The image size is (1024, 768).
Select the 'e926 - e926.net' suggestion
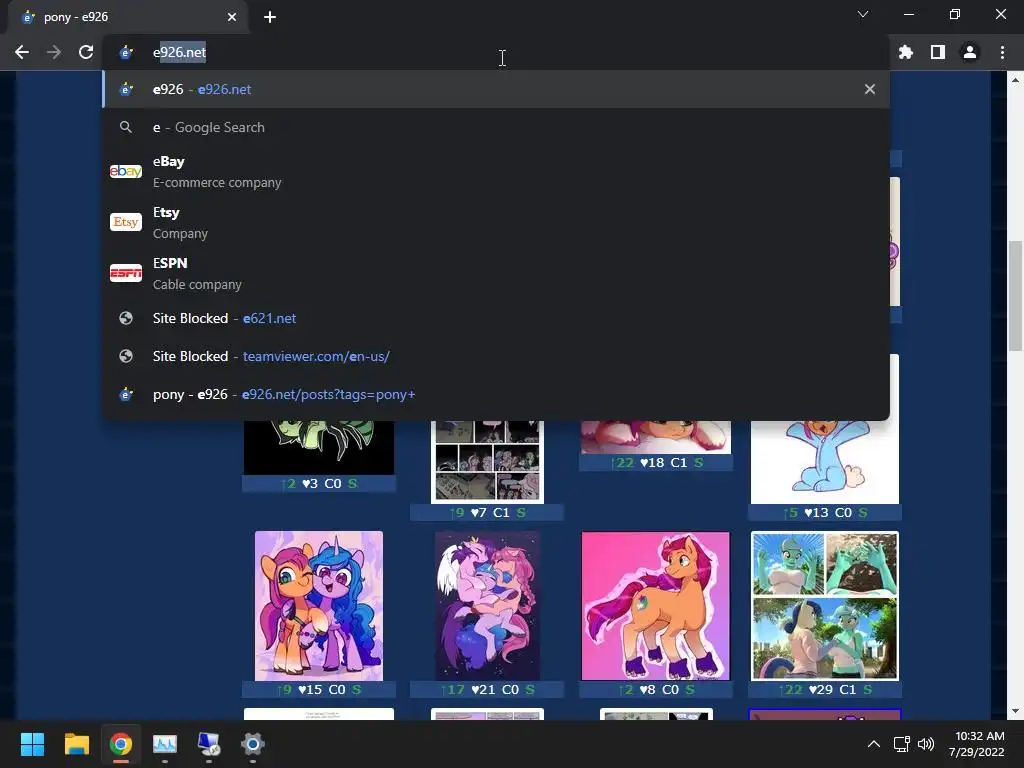click(x=496, y=89)
